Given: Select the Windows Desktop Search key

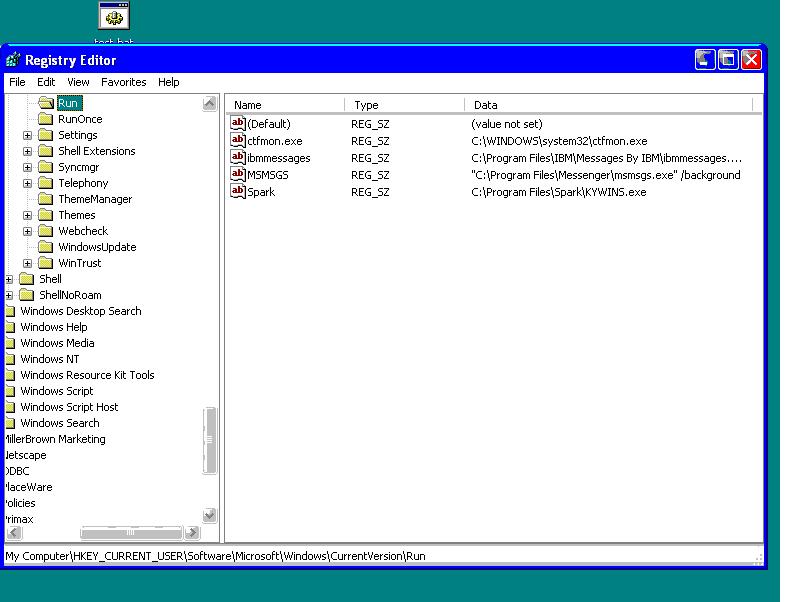Looking at the screenshot, I should click(x=81, y=311).
